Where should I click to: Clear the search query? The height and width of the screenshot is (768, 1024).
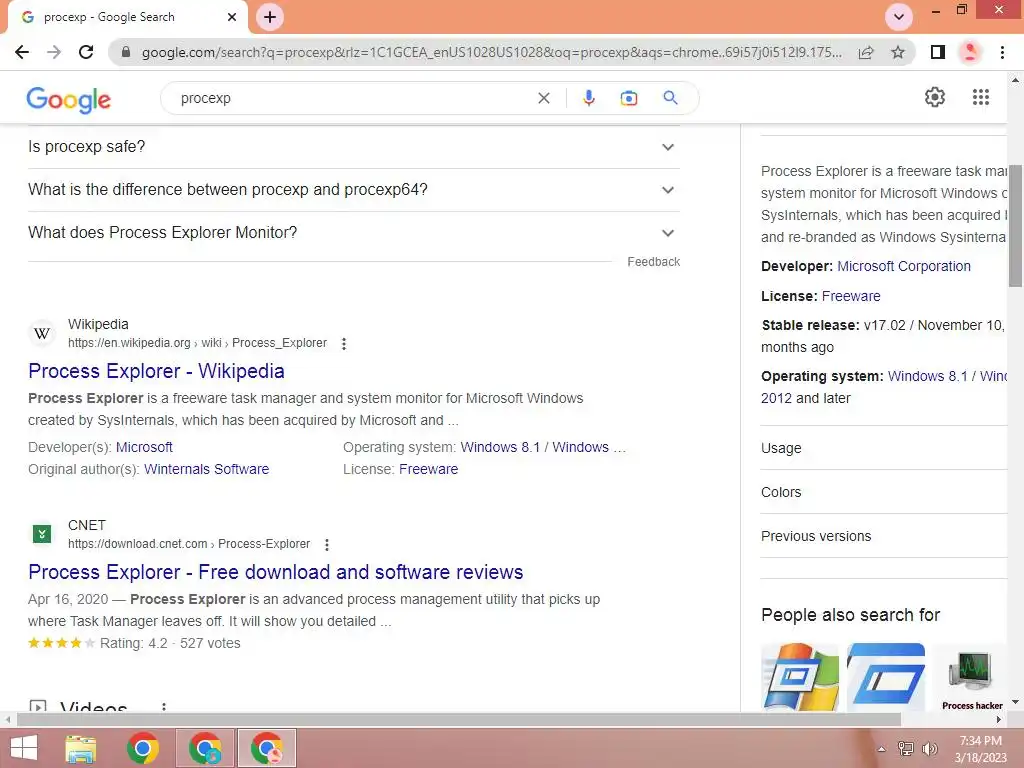tap(543, 98)
